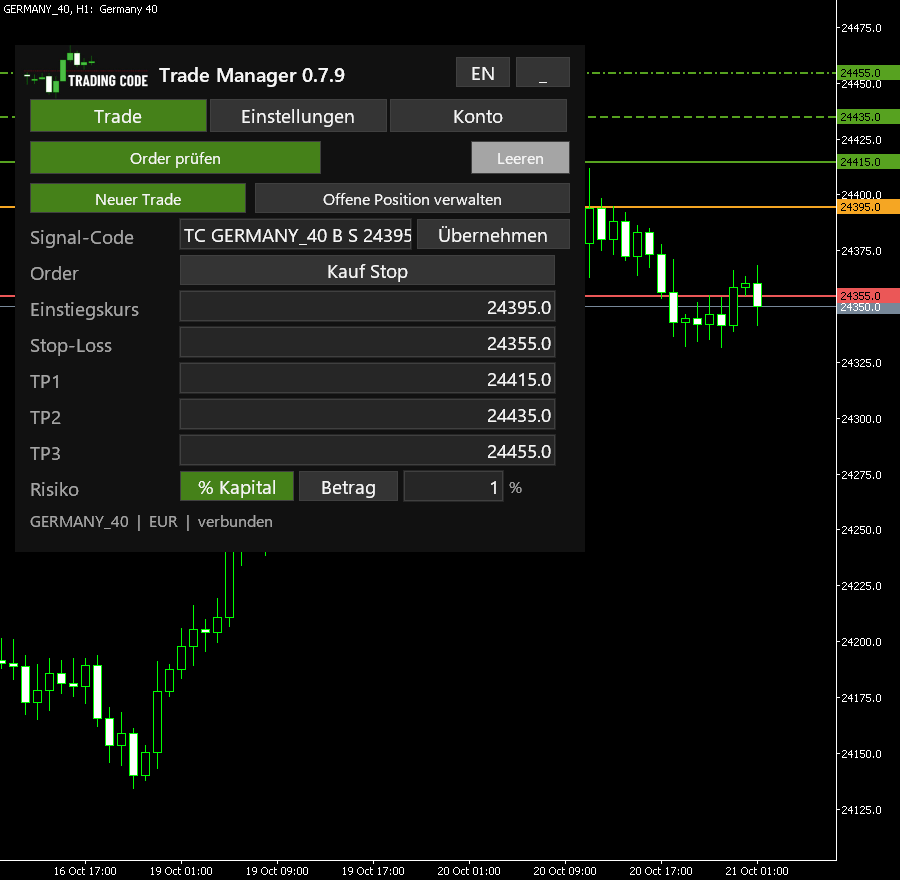Edit the Einstiegskurs value 24395.0
This screenshot has width=900, height=880.
[x=367, y=307]
